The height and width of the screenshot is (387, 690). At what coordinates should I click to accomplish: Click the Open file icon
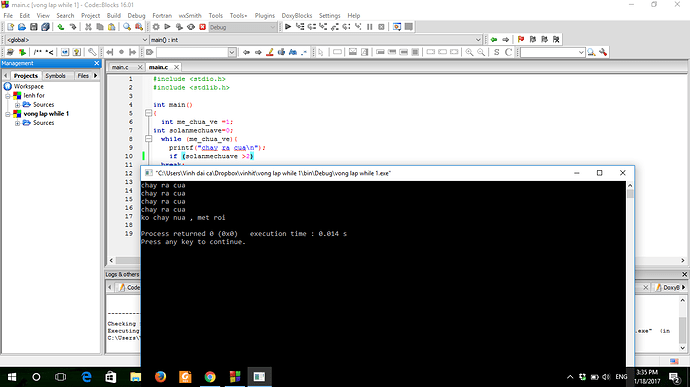coord(22,27)
